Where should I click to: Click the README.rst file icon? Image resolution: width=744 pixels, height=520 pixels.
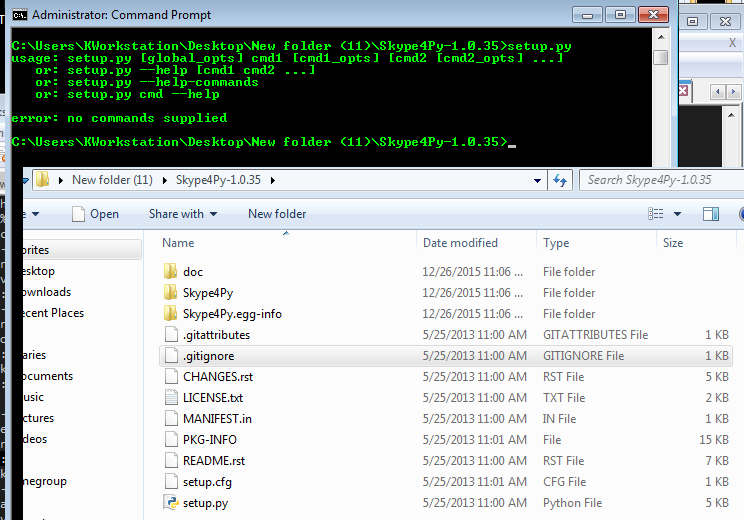(171, 460)
